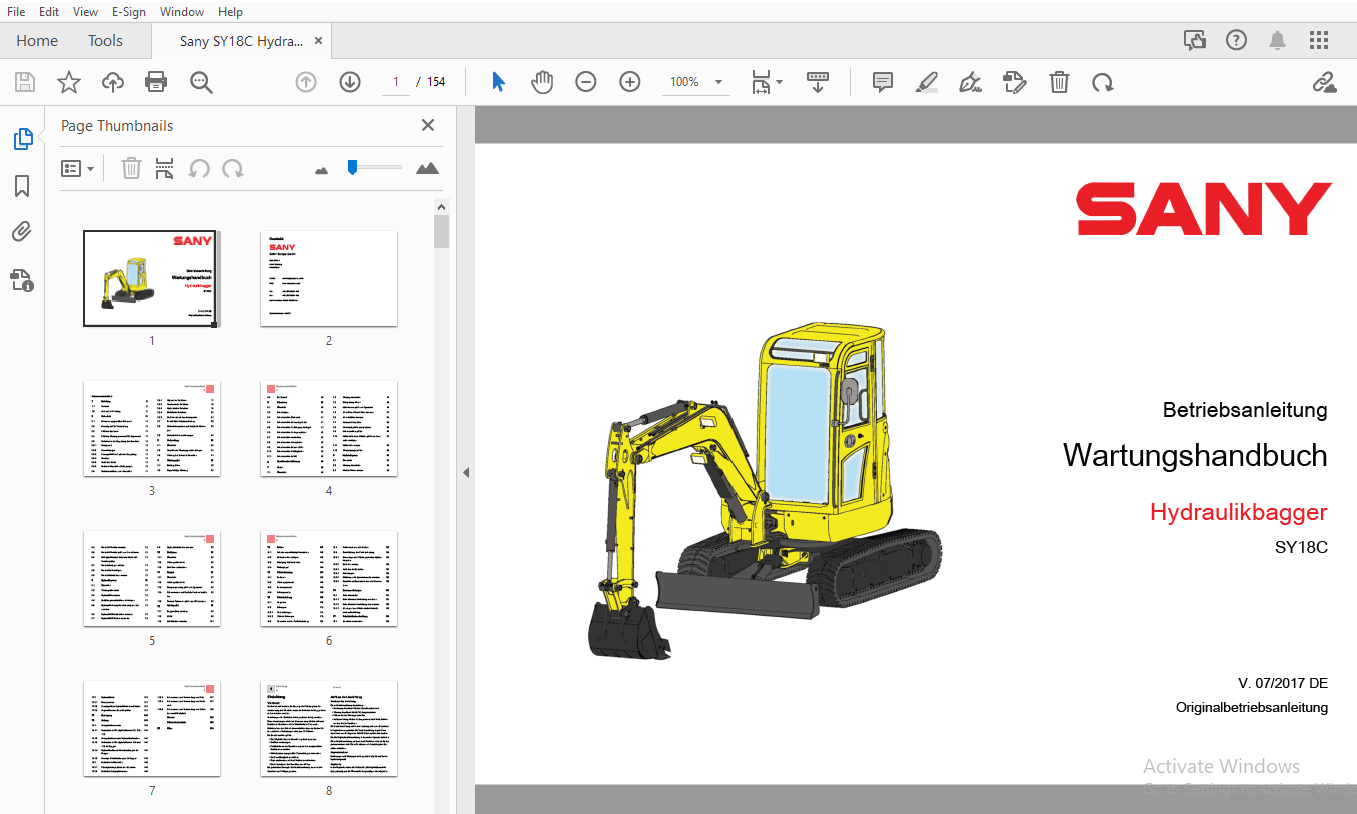
Task: Open the View menu
Action: point(85,12)
